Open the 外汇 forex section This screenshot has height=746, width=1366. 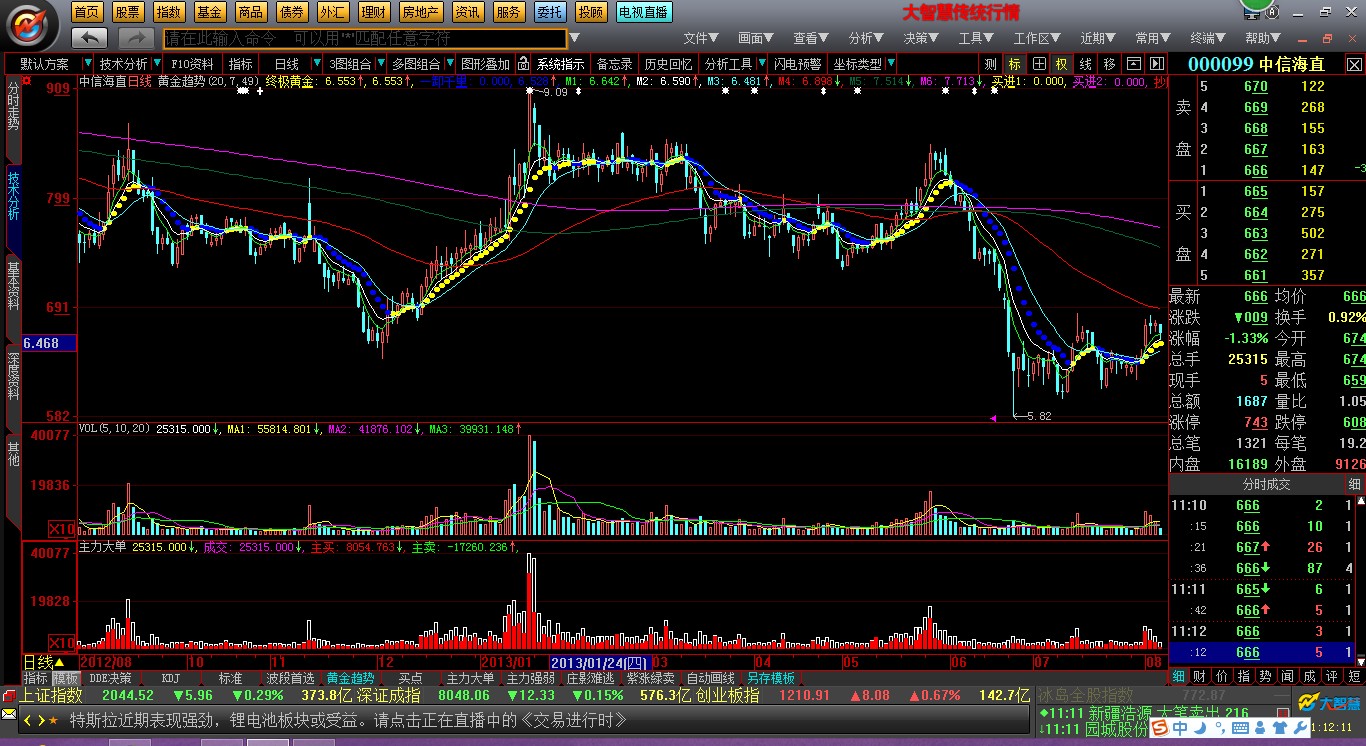click(x=332, y=12)
